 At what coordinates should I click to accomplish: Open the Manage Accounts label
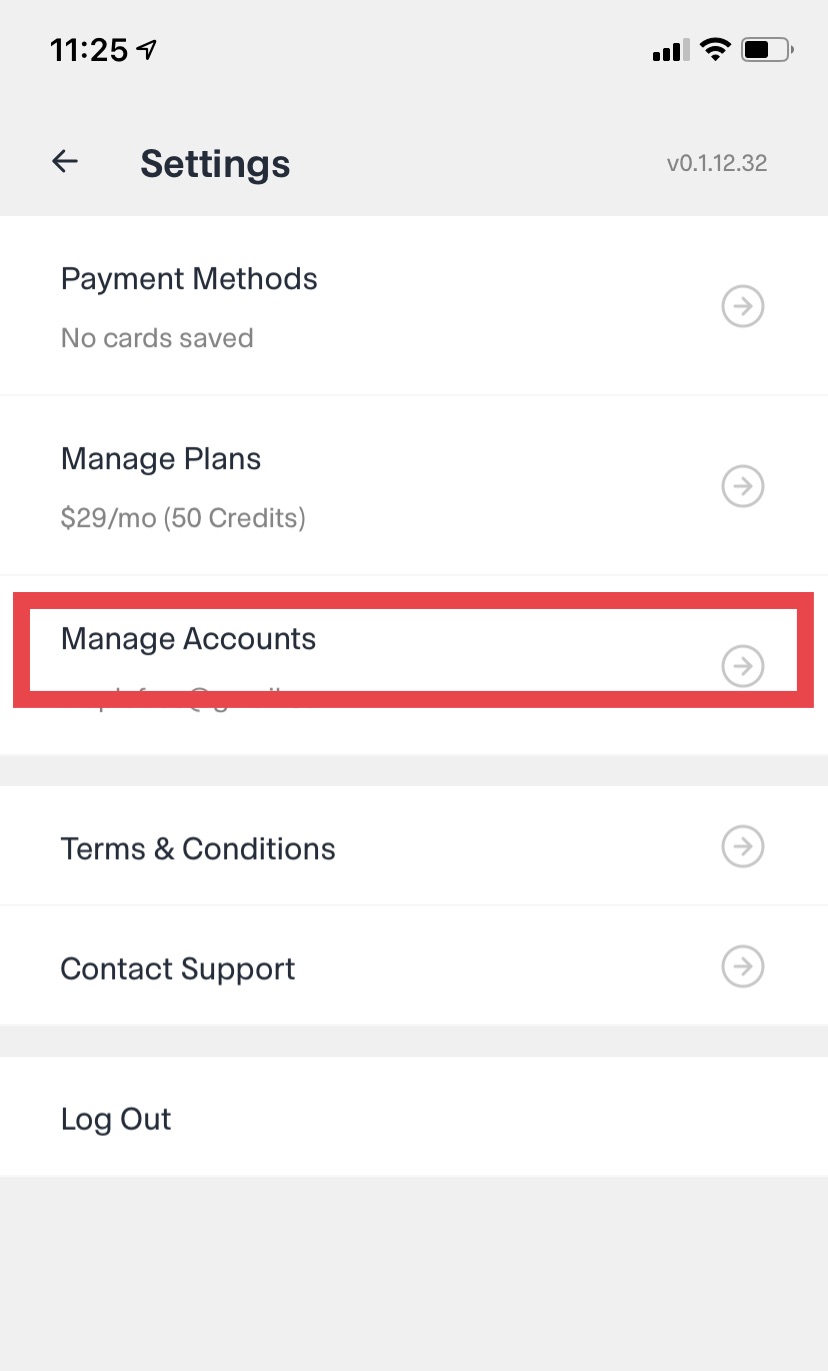(x=188, y=639)
